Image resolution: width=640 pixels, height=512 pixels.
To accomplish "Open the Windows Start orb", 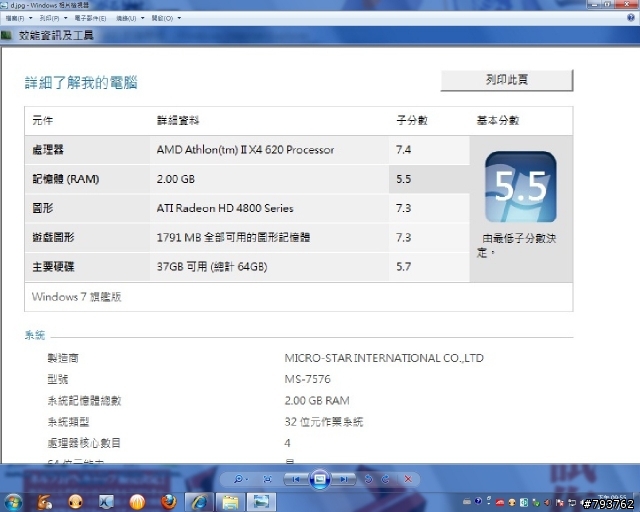I will [13, 502].
